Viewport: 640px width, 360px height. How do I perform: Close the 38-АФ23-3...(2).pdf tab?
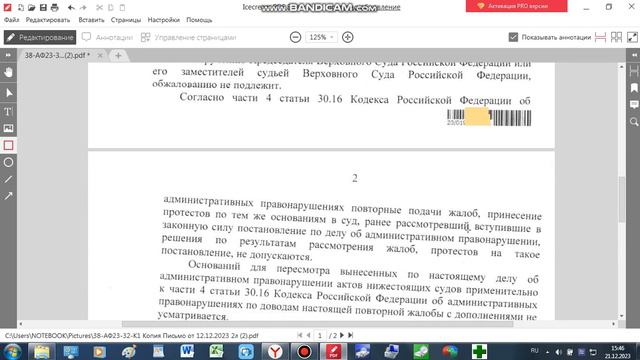(100, 55)
